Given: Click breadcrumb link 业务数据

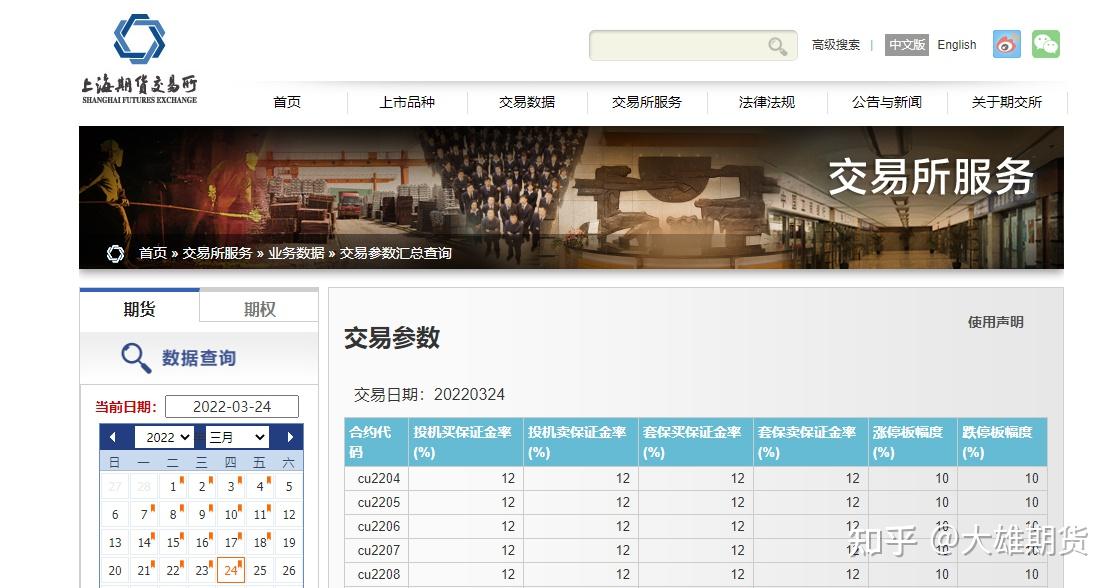Looking at the screenshot, I should tap(296, 253).
